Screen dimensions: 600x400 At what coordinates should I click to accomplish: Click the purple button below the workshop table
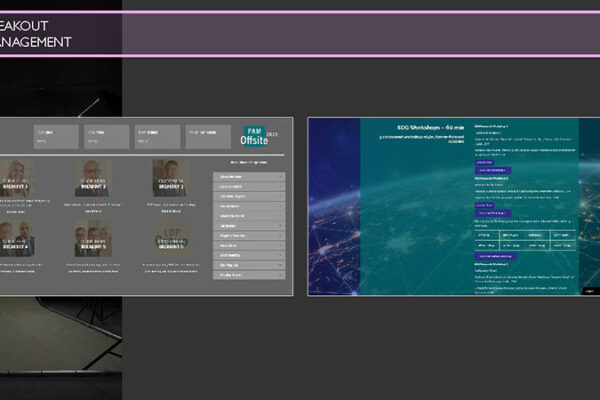click(x=496, y=256)
